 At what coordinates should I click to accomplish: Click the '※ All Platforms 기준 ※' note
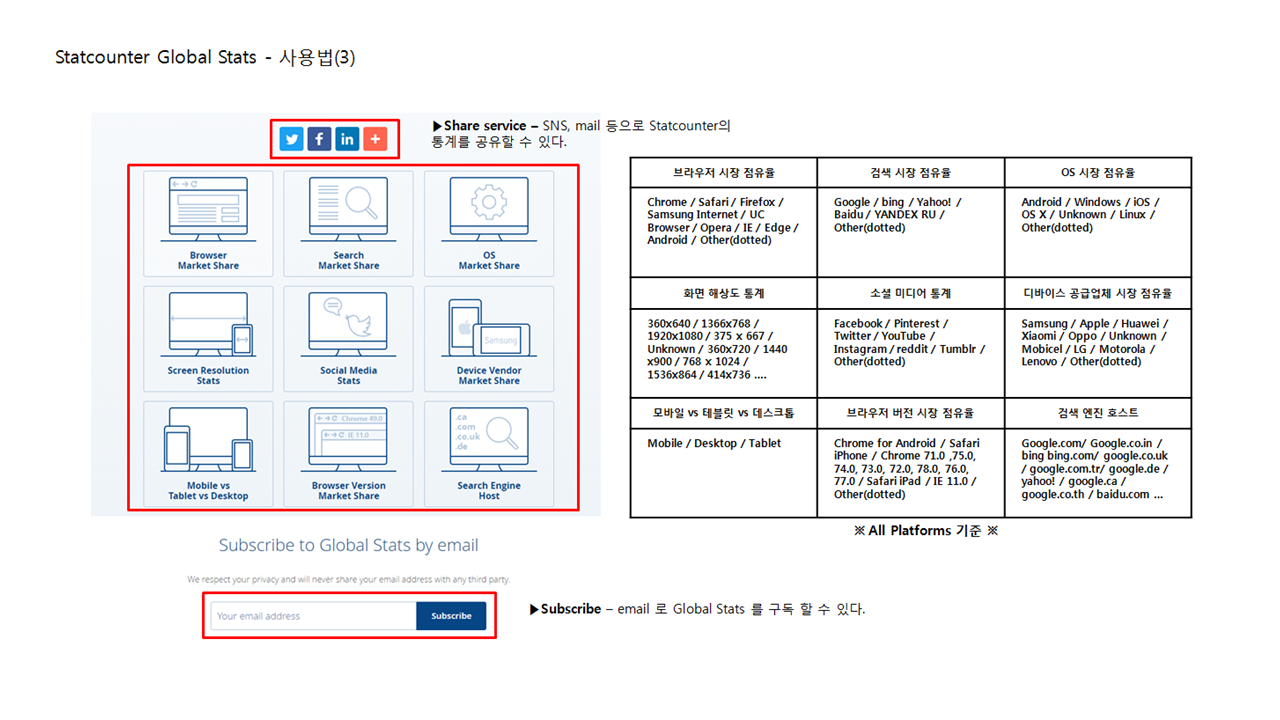pos(925,531)
